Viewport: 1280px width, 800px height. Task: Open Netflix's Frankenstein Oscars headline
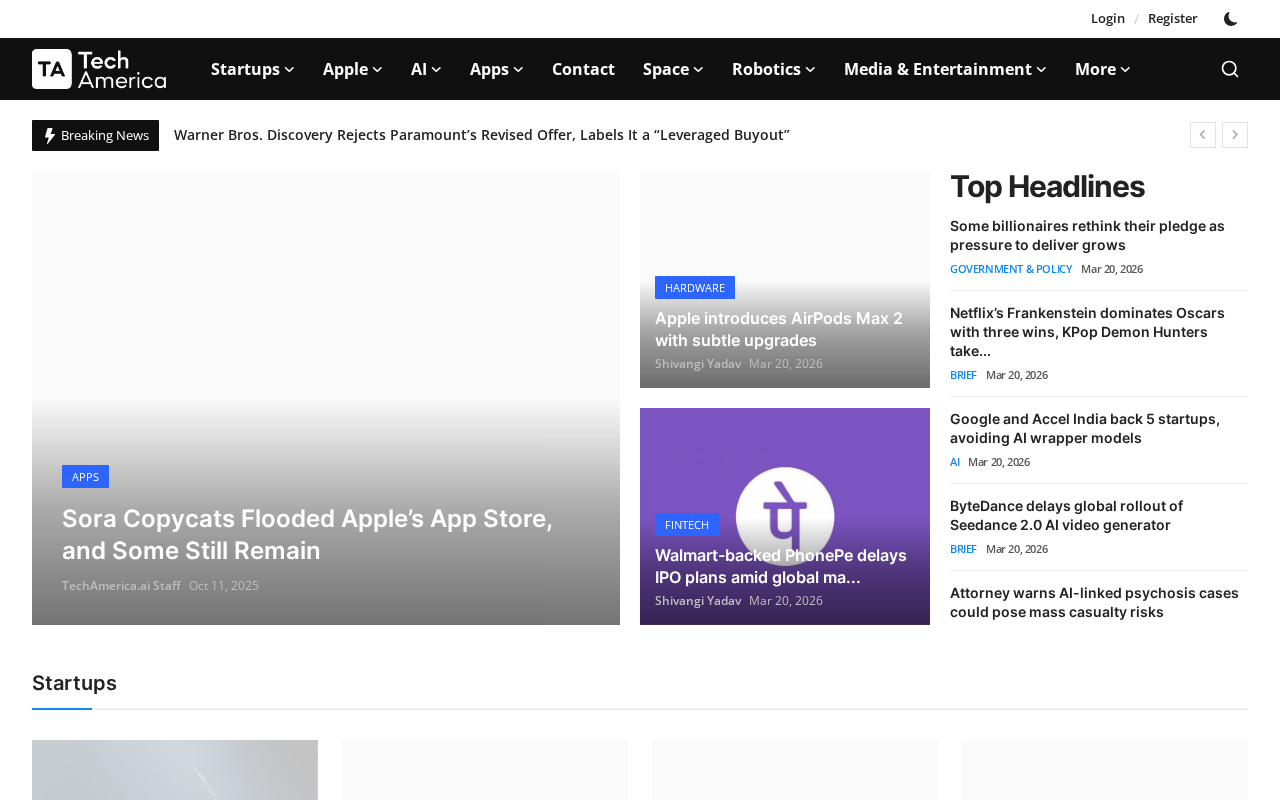(1087, 332)
